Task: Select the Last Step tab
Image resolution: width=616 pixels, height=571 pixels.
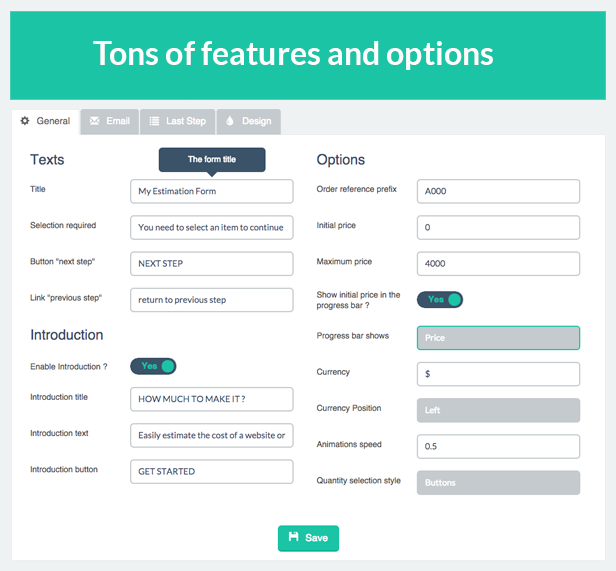Action: pyautogui.click(x=178, y=121)
